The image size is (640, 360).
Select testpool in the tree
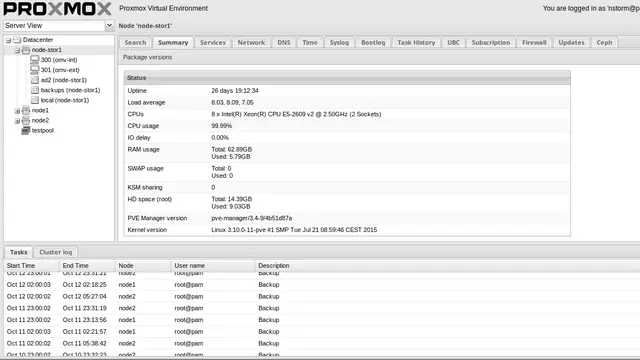43,131
